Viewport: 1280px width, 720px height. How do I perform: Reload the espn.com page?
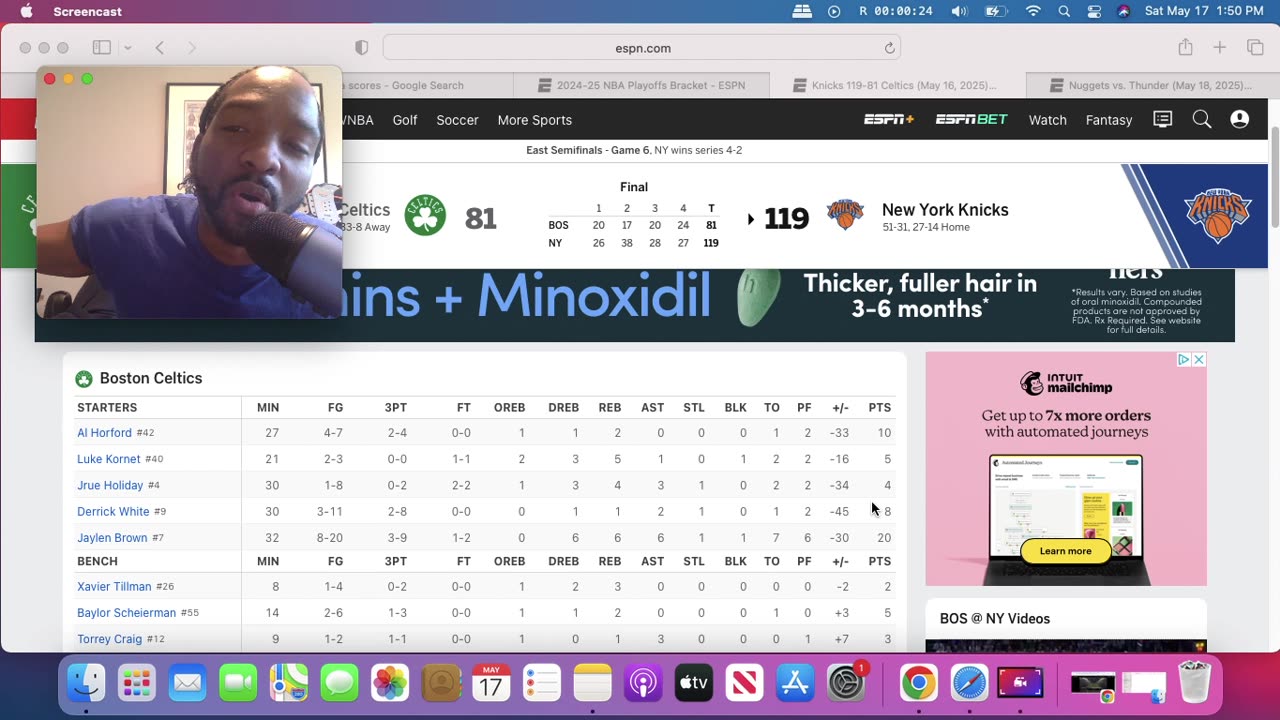pyautogui.click(x=889, y=48)
